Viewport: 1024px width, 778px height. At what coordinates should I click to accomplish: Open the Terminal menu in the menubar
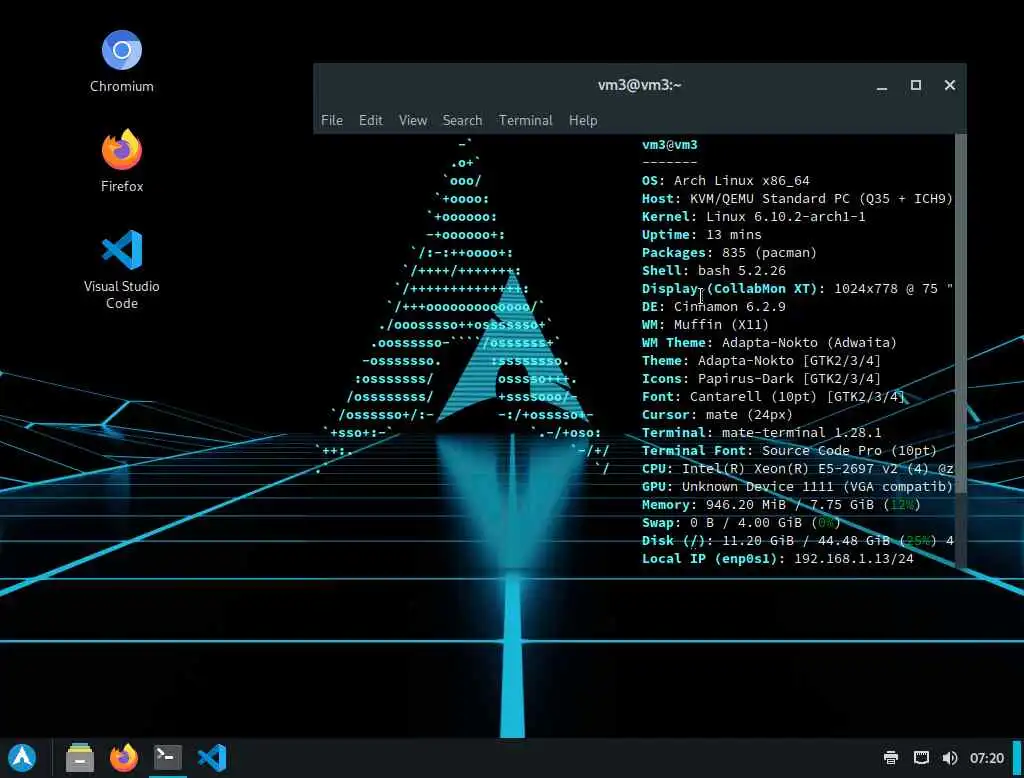(525, 120)
